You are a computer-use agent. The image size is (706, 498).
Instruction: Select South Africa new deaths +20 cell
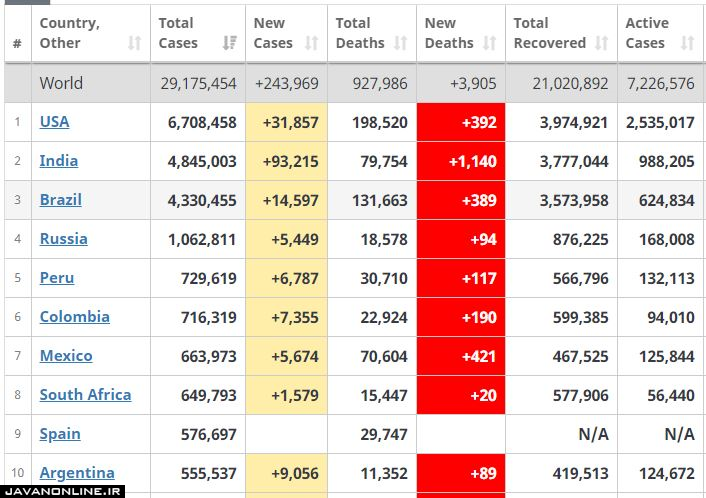[461, 395]
